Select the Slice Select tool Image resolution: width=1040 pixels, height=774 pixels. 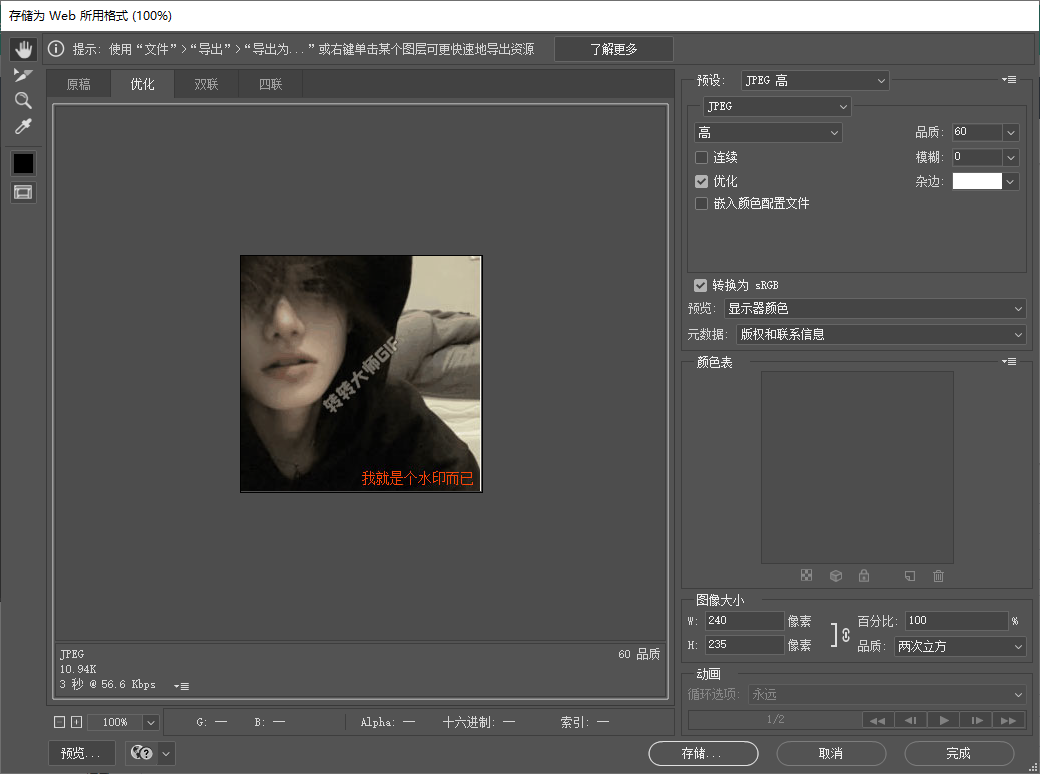click(23, 75)
